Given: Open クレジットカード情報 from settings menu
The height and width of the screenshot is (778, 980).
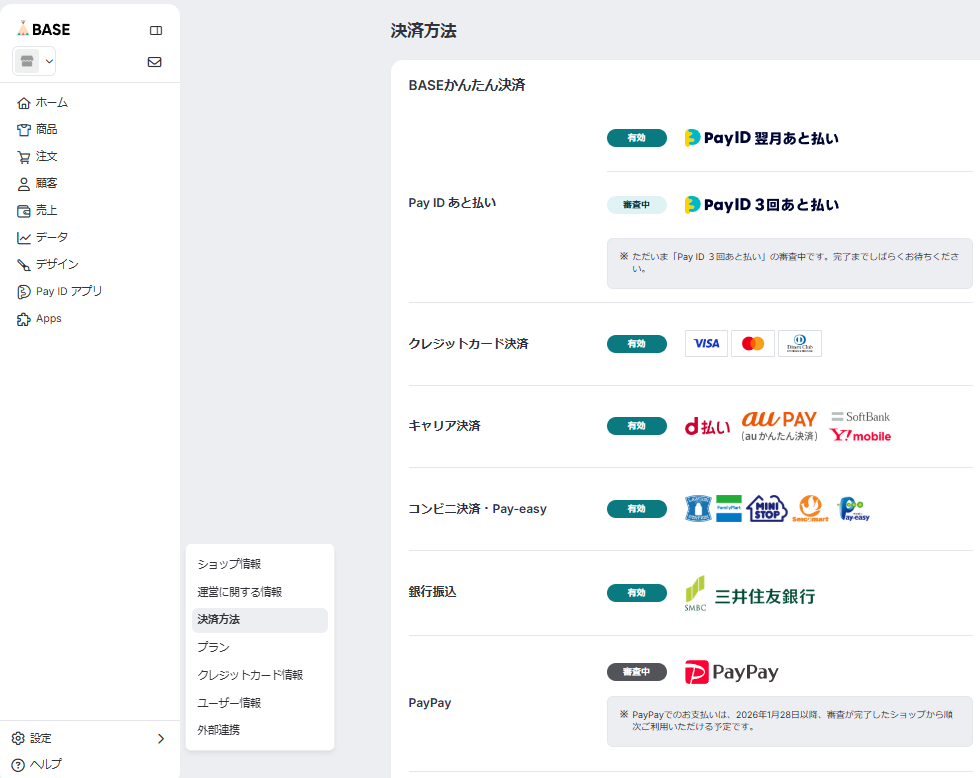Looking at the screenshot, I should [x=250, y=675].
